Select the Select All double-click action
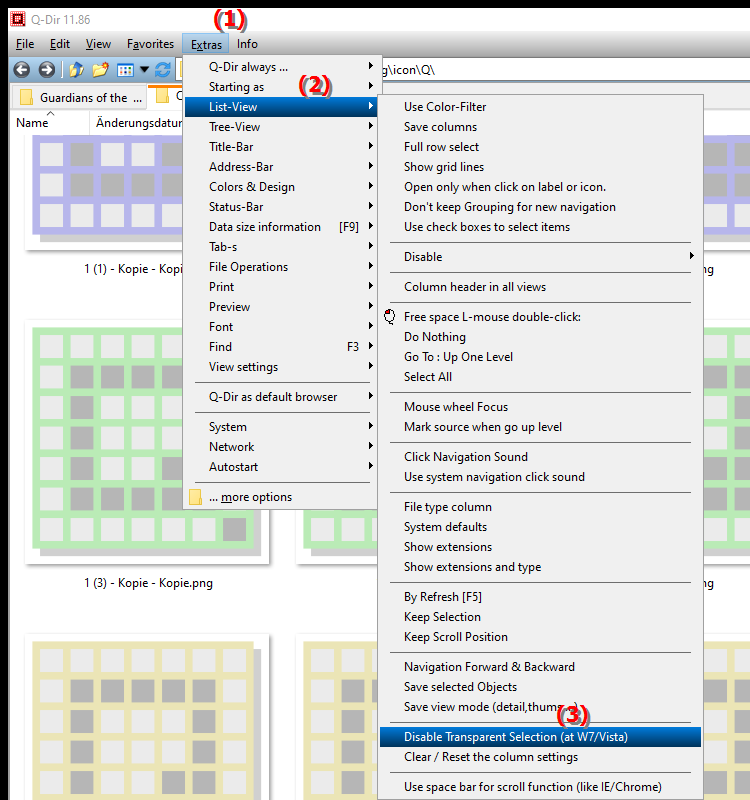The image size is (750, 800). pyautogui.click(x=540, y=377)
